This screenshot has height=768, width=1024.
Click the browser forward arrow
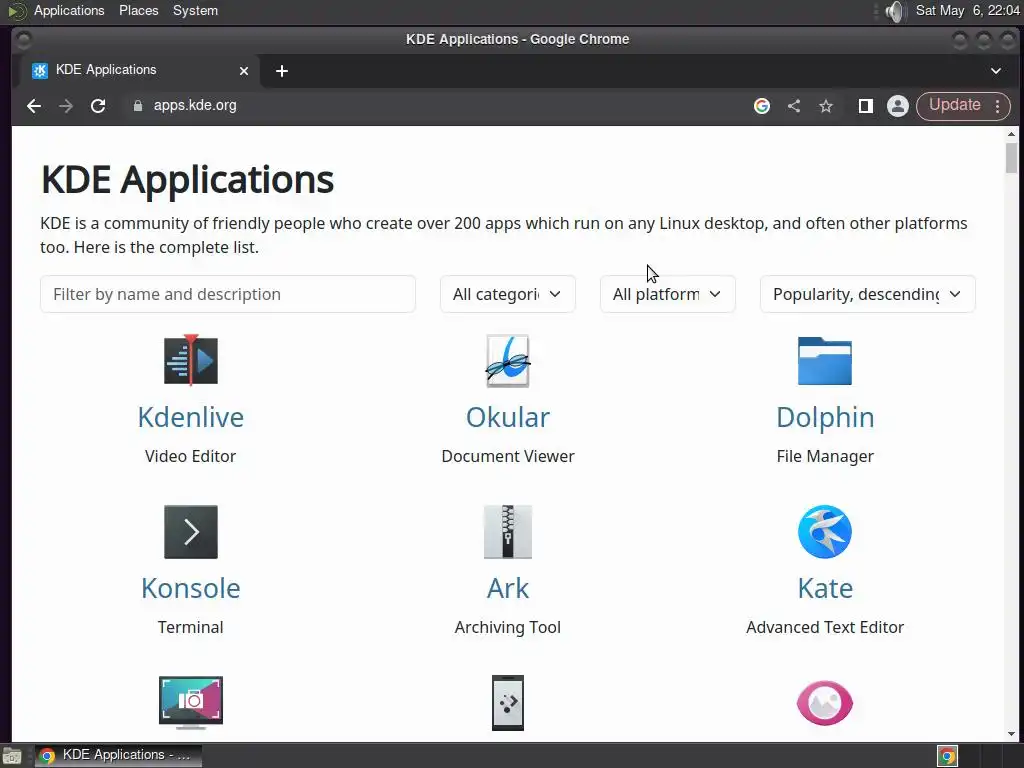coord(66,106)
